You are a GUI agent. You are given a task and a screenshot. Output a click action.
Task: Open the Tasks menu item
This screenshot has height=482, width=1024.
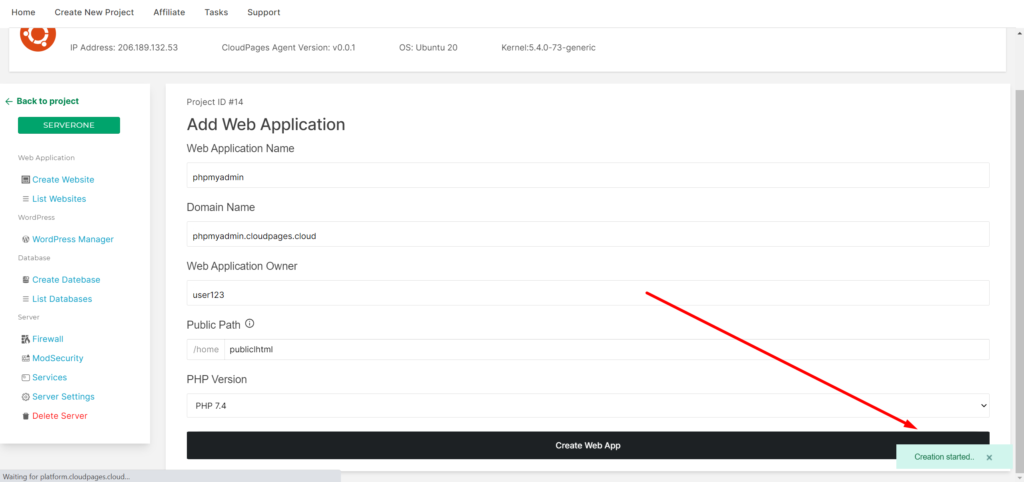[216, 12]
